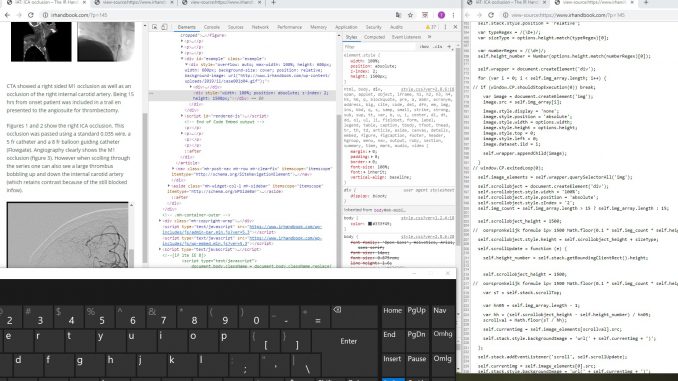Viewport: 678px width, 381px height.
Task: Open the purple profile avatar in Chrome
Action: tap(441, 15)
